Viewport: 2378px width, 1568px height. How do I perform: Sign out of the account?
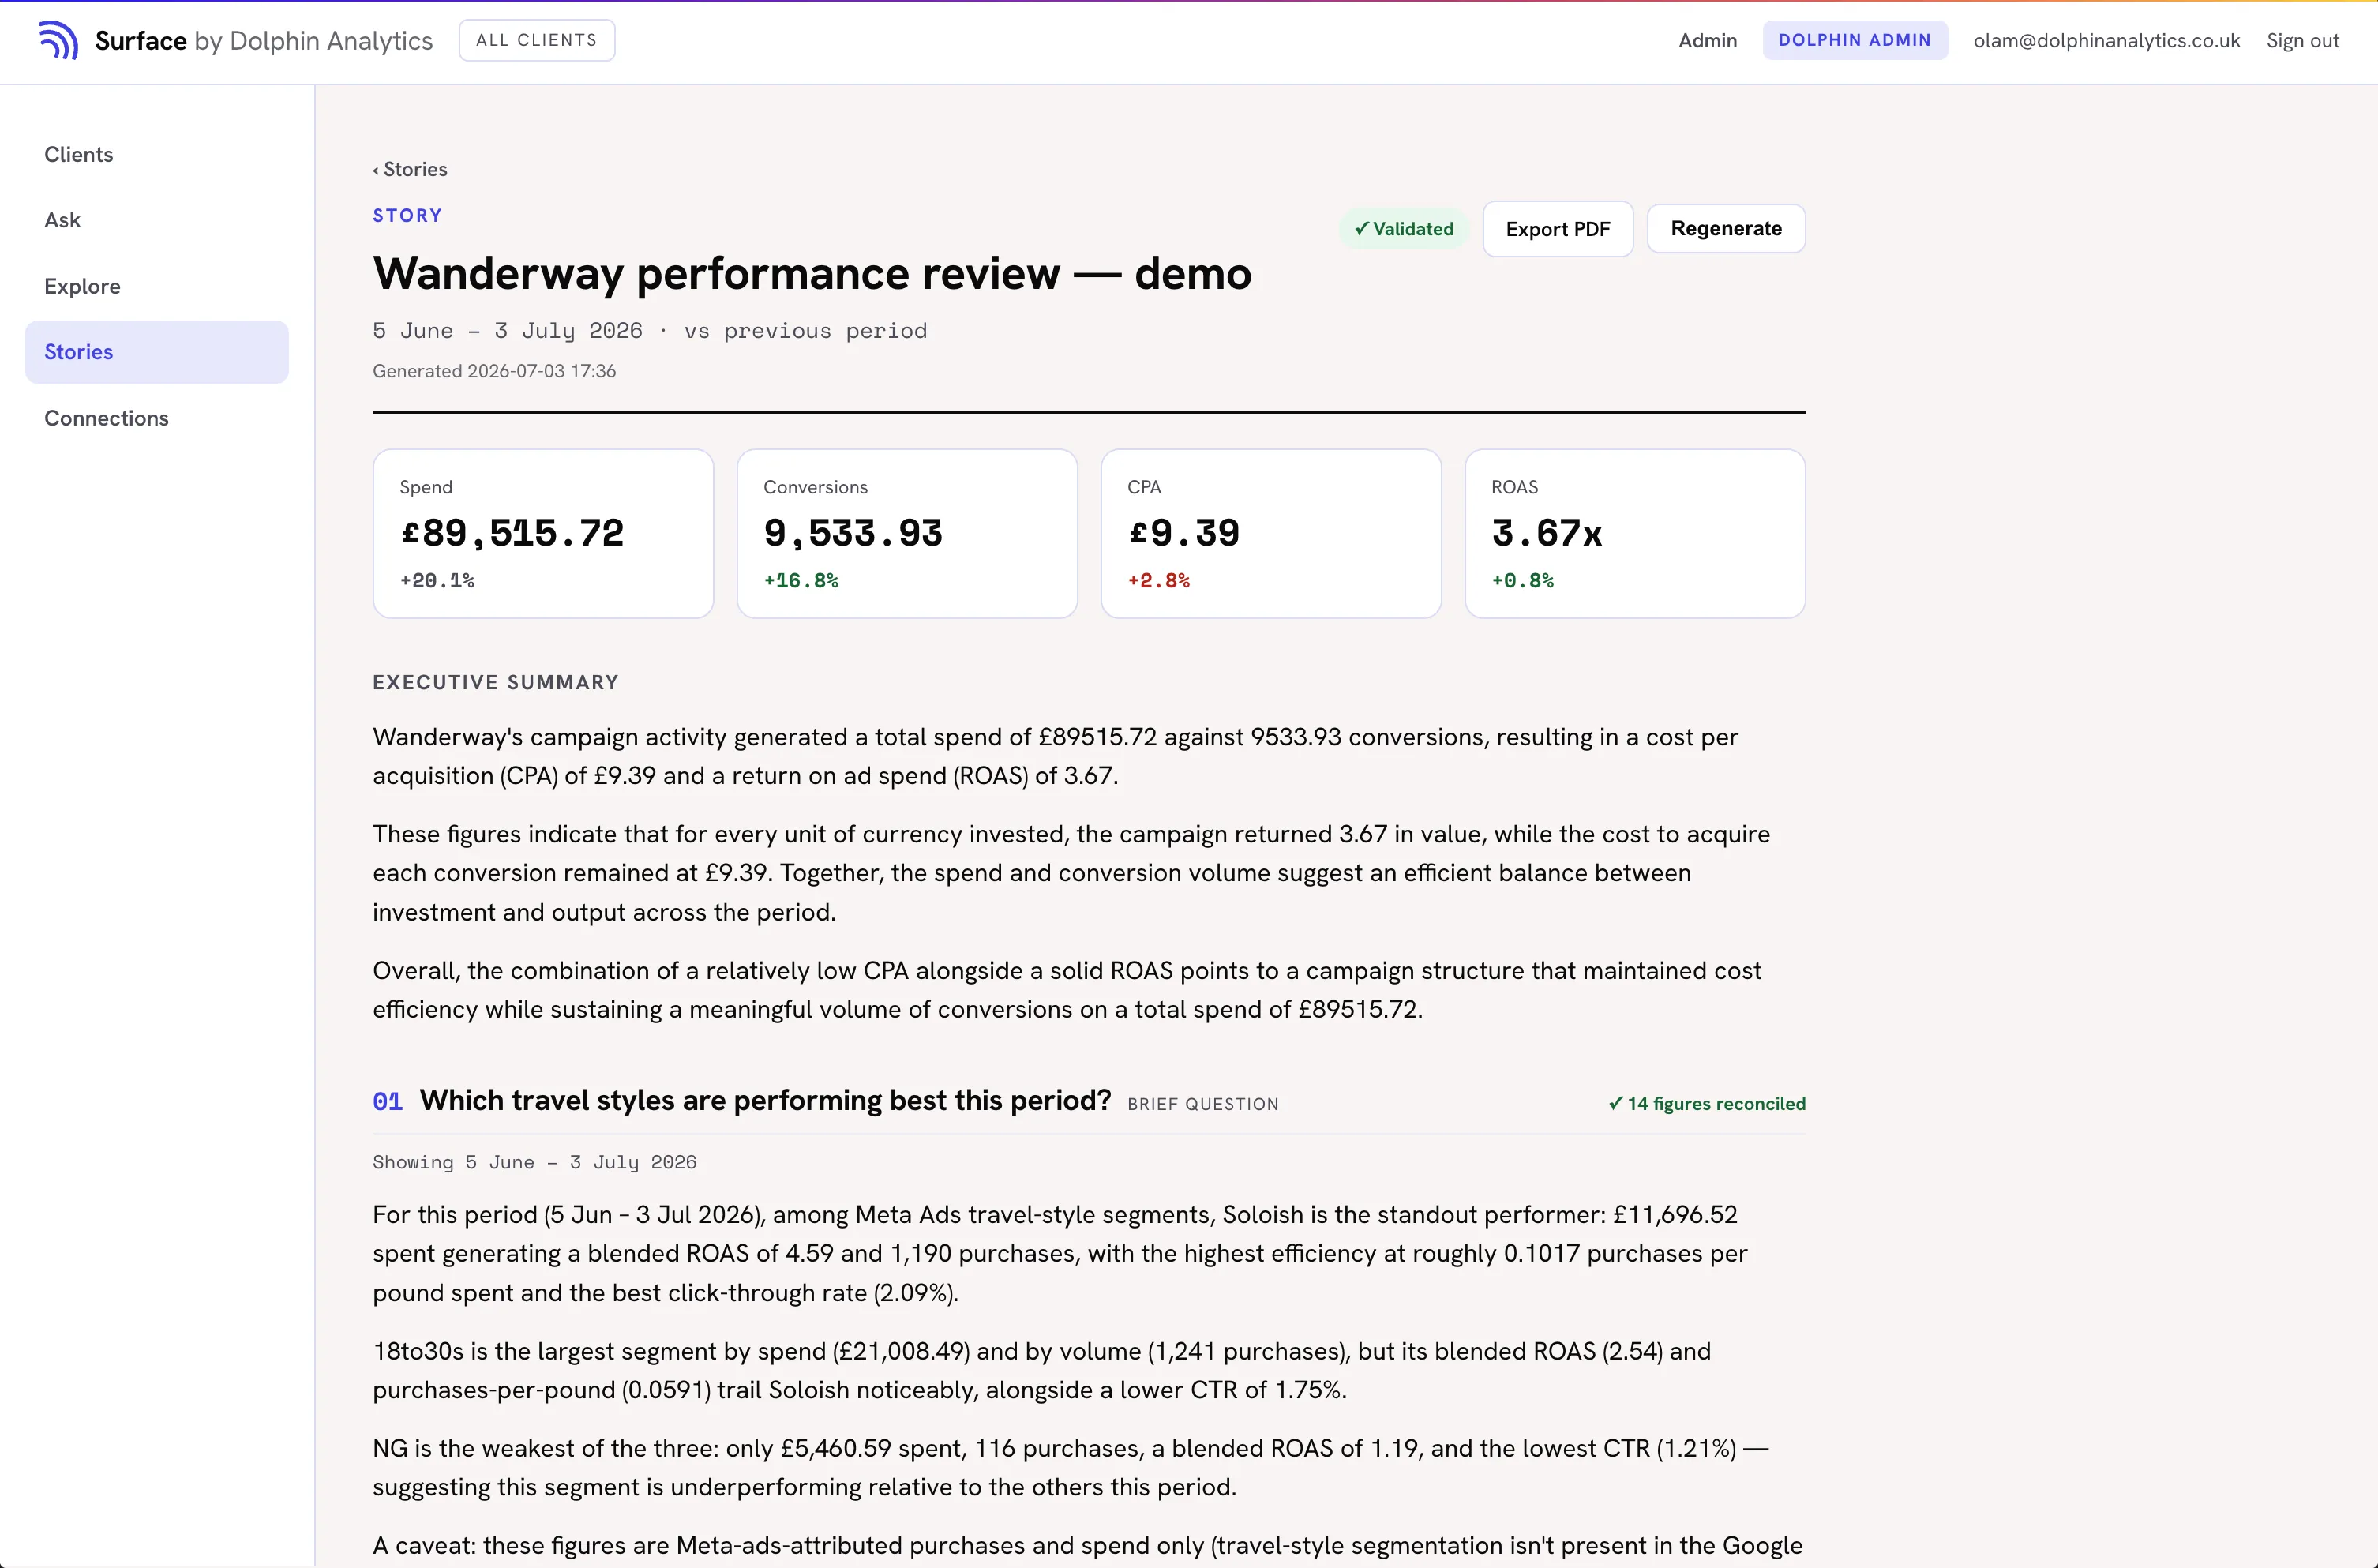click(x=2302, y=40)
